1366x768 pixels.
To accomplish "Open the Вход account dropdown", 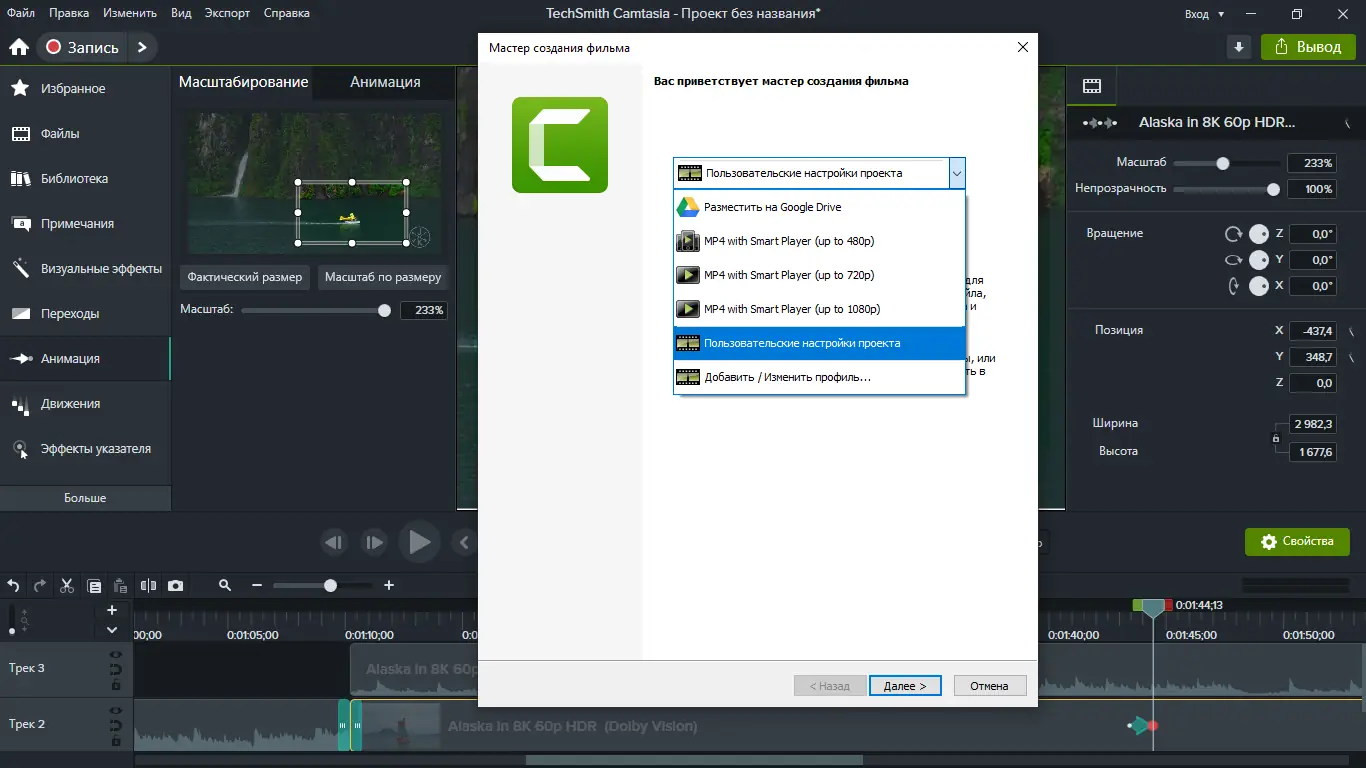I will 1204,14.
